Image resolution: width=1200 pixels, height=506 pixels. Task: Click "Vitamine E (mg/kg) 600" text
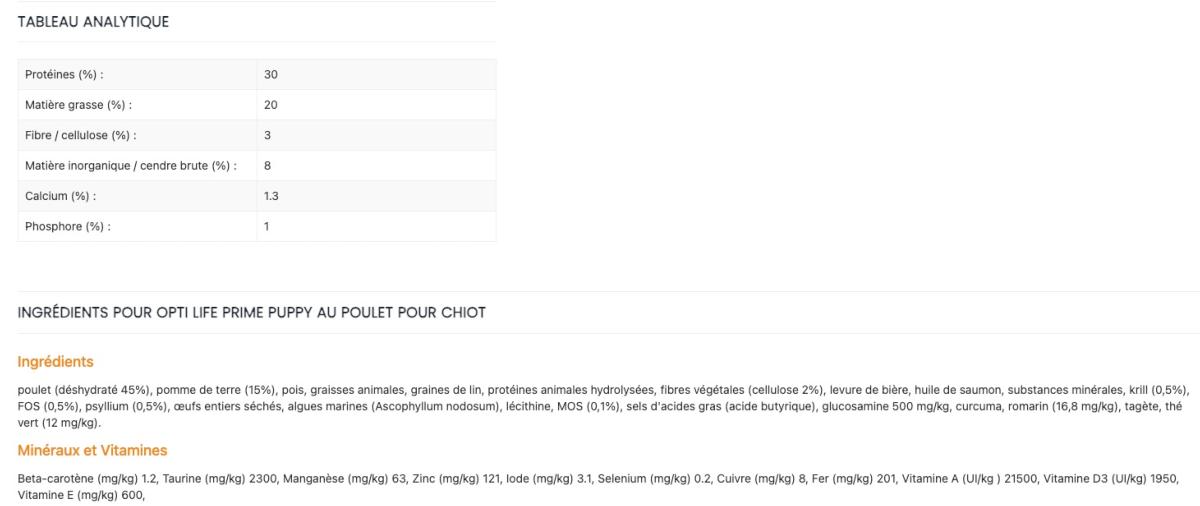click(80, 494)
